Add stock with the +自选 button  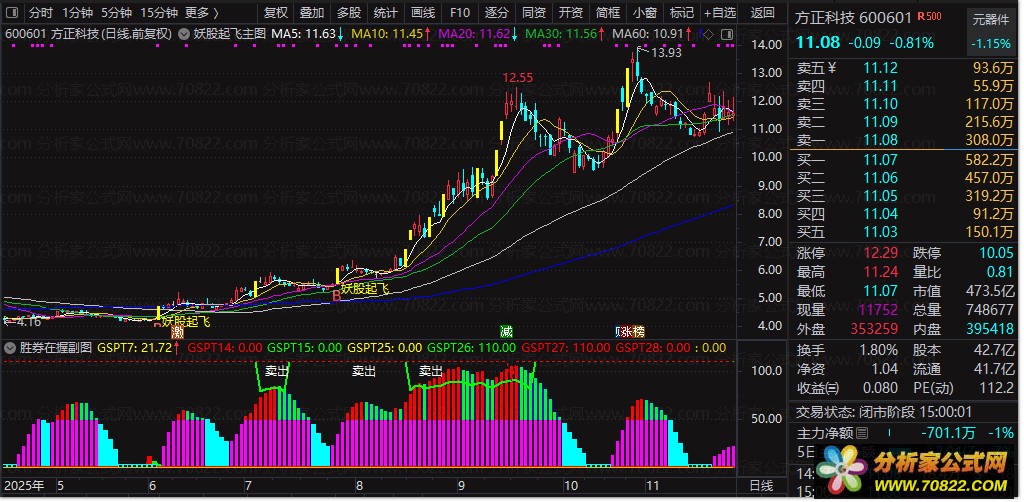click(720, 12)
